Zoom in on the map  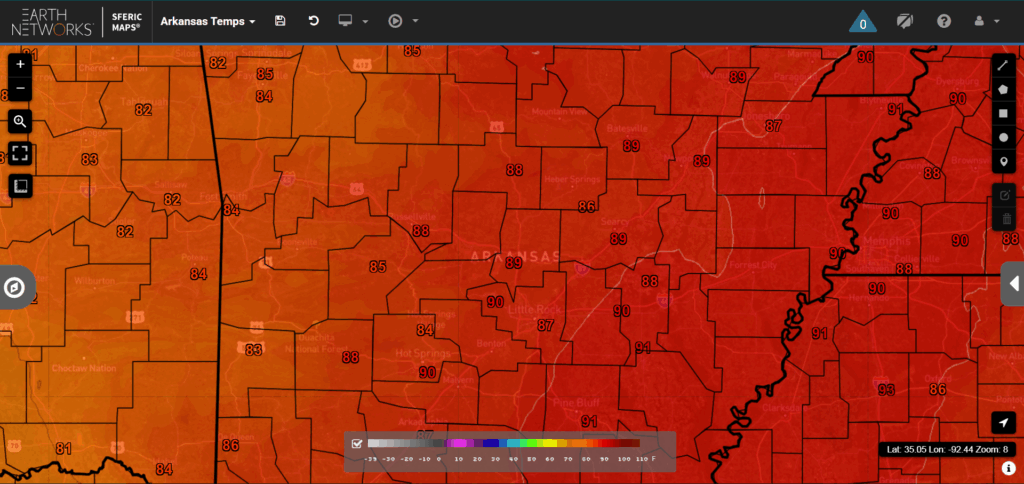21,64
